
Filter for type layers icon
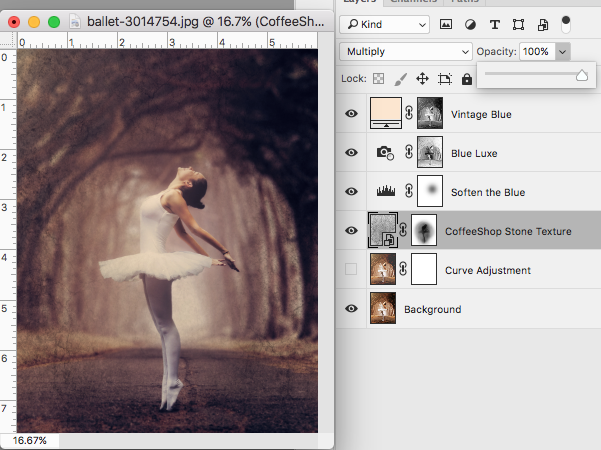(494, 25)
